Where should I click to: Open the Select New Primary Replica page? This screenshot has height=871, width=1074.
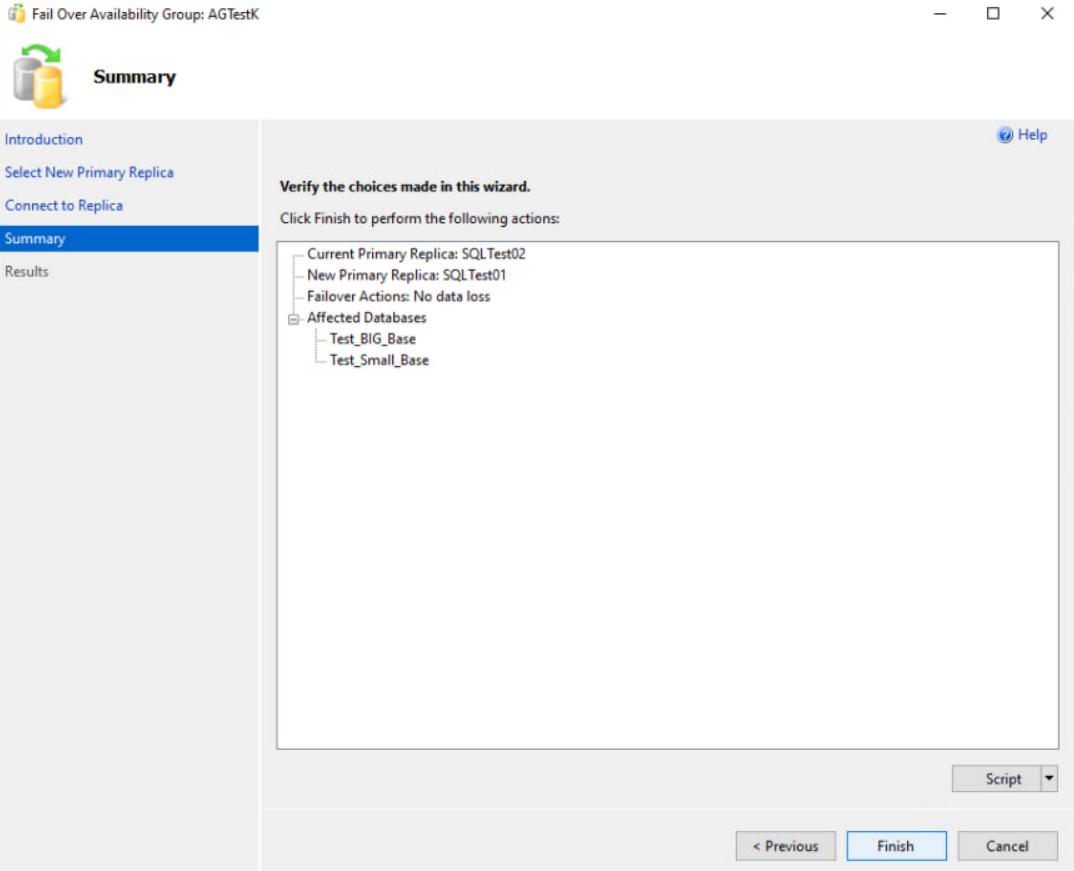coord(89,172)
